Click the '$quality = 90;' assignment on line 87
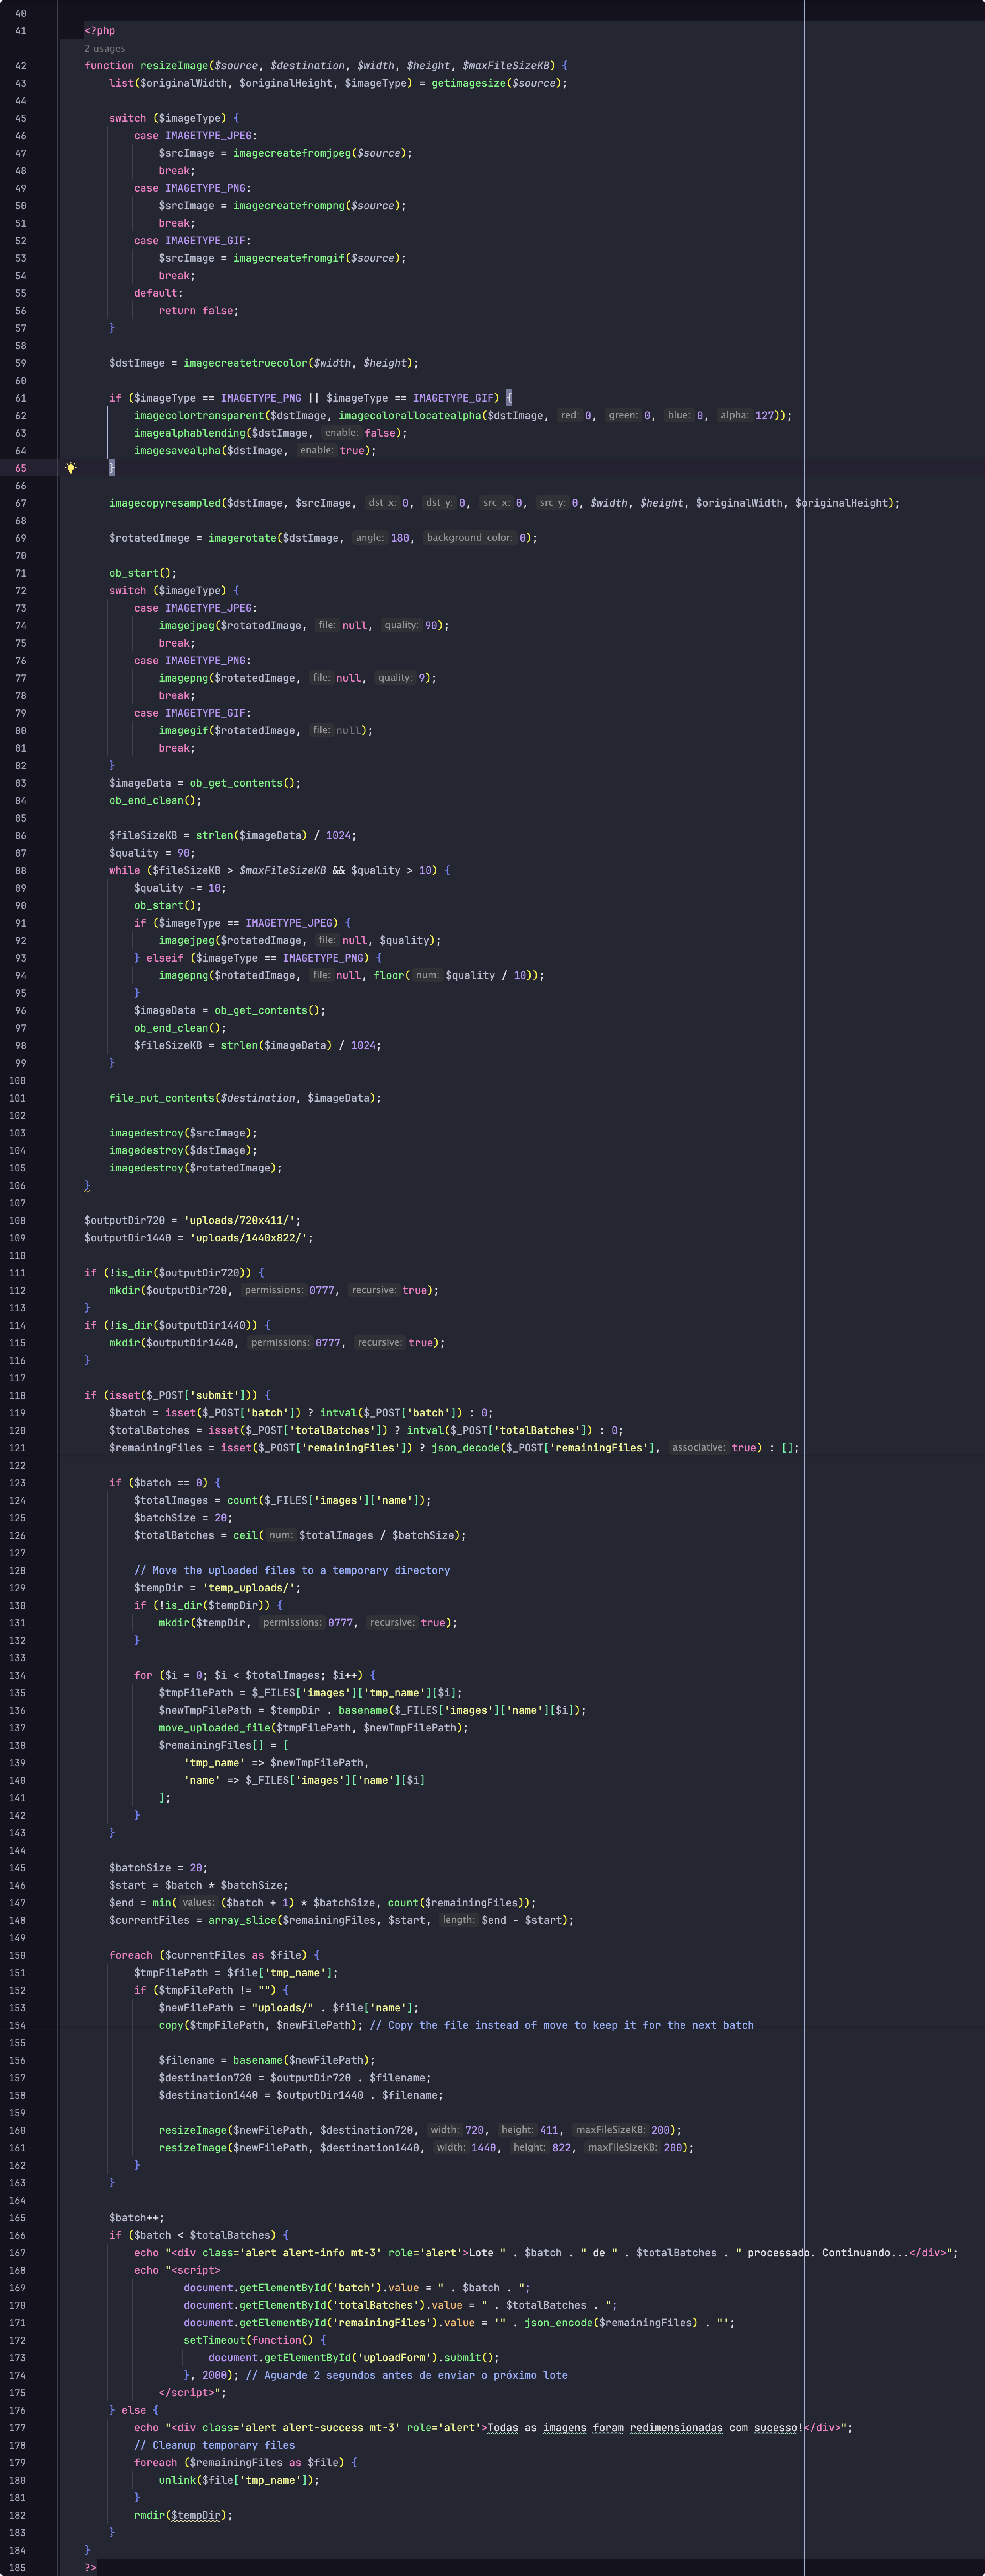 (152, 853)
